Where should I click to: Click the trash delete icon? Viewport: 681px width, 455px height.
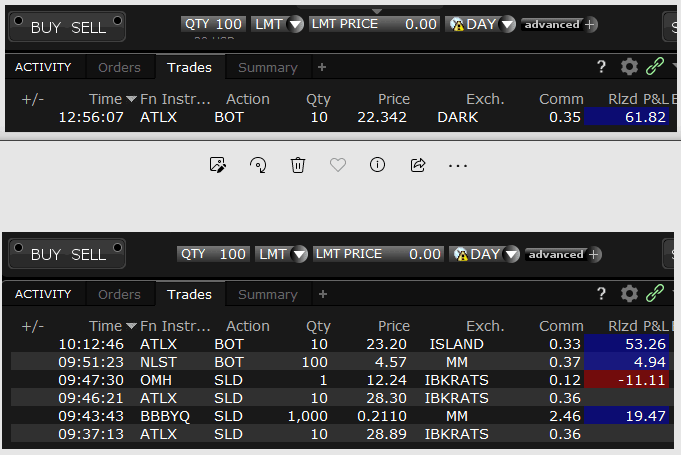point(297,165)
